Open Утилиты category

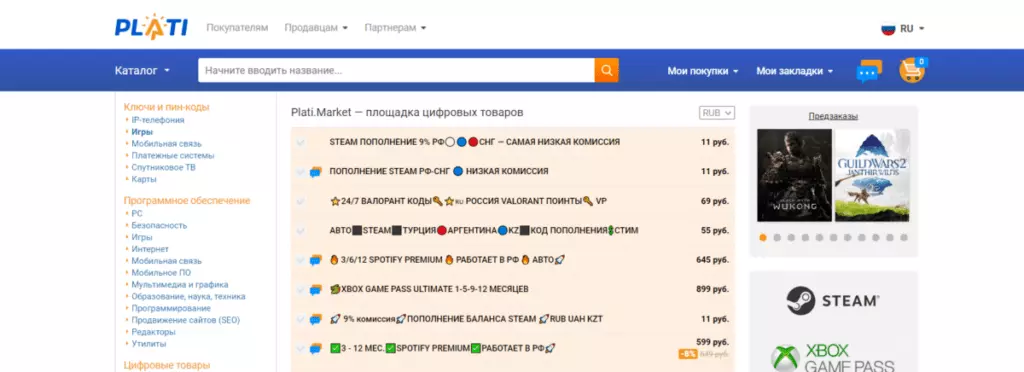point(148,343)
